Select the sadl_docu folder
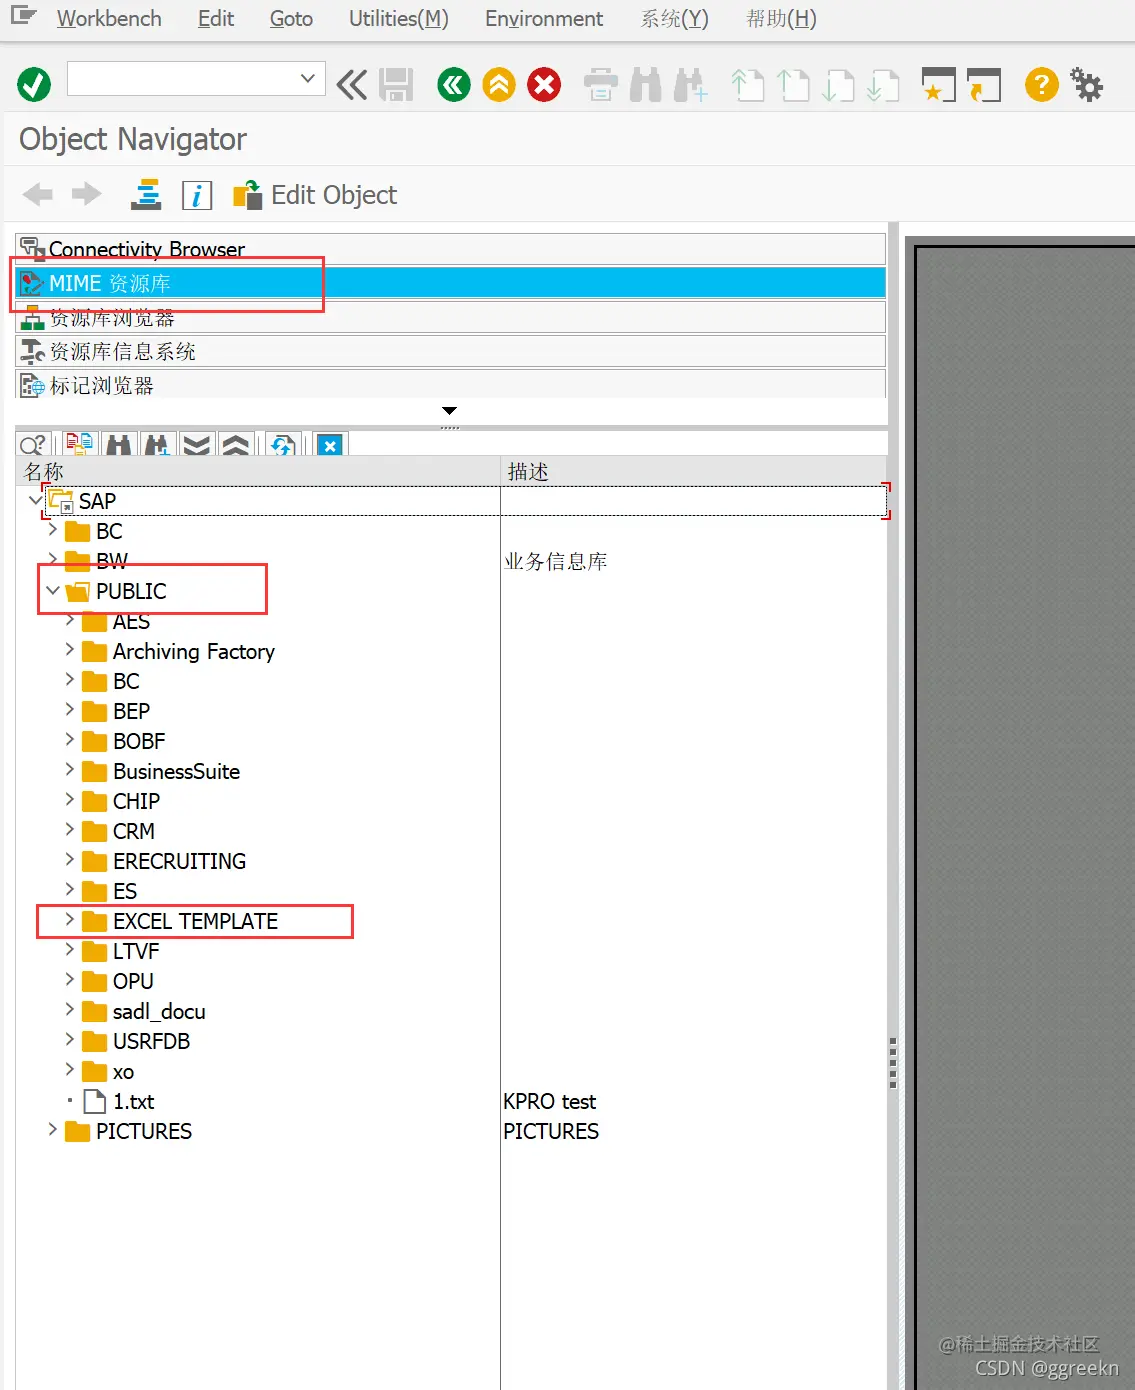Viewport: 1135px width, 1390px height. tap(159, 1011)
